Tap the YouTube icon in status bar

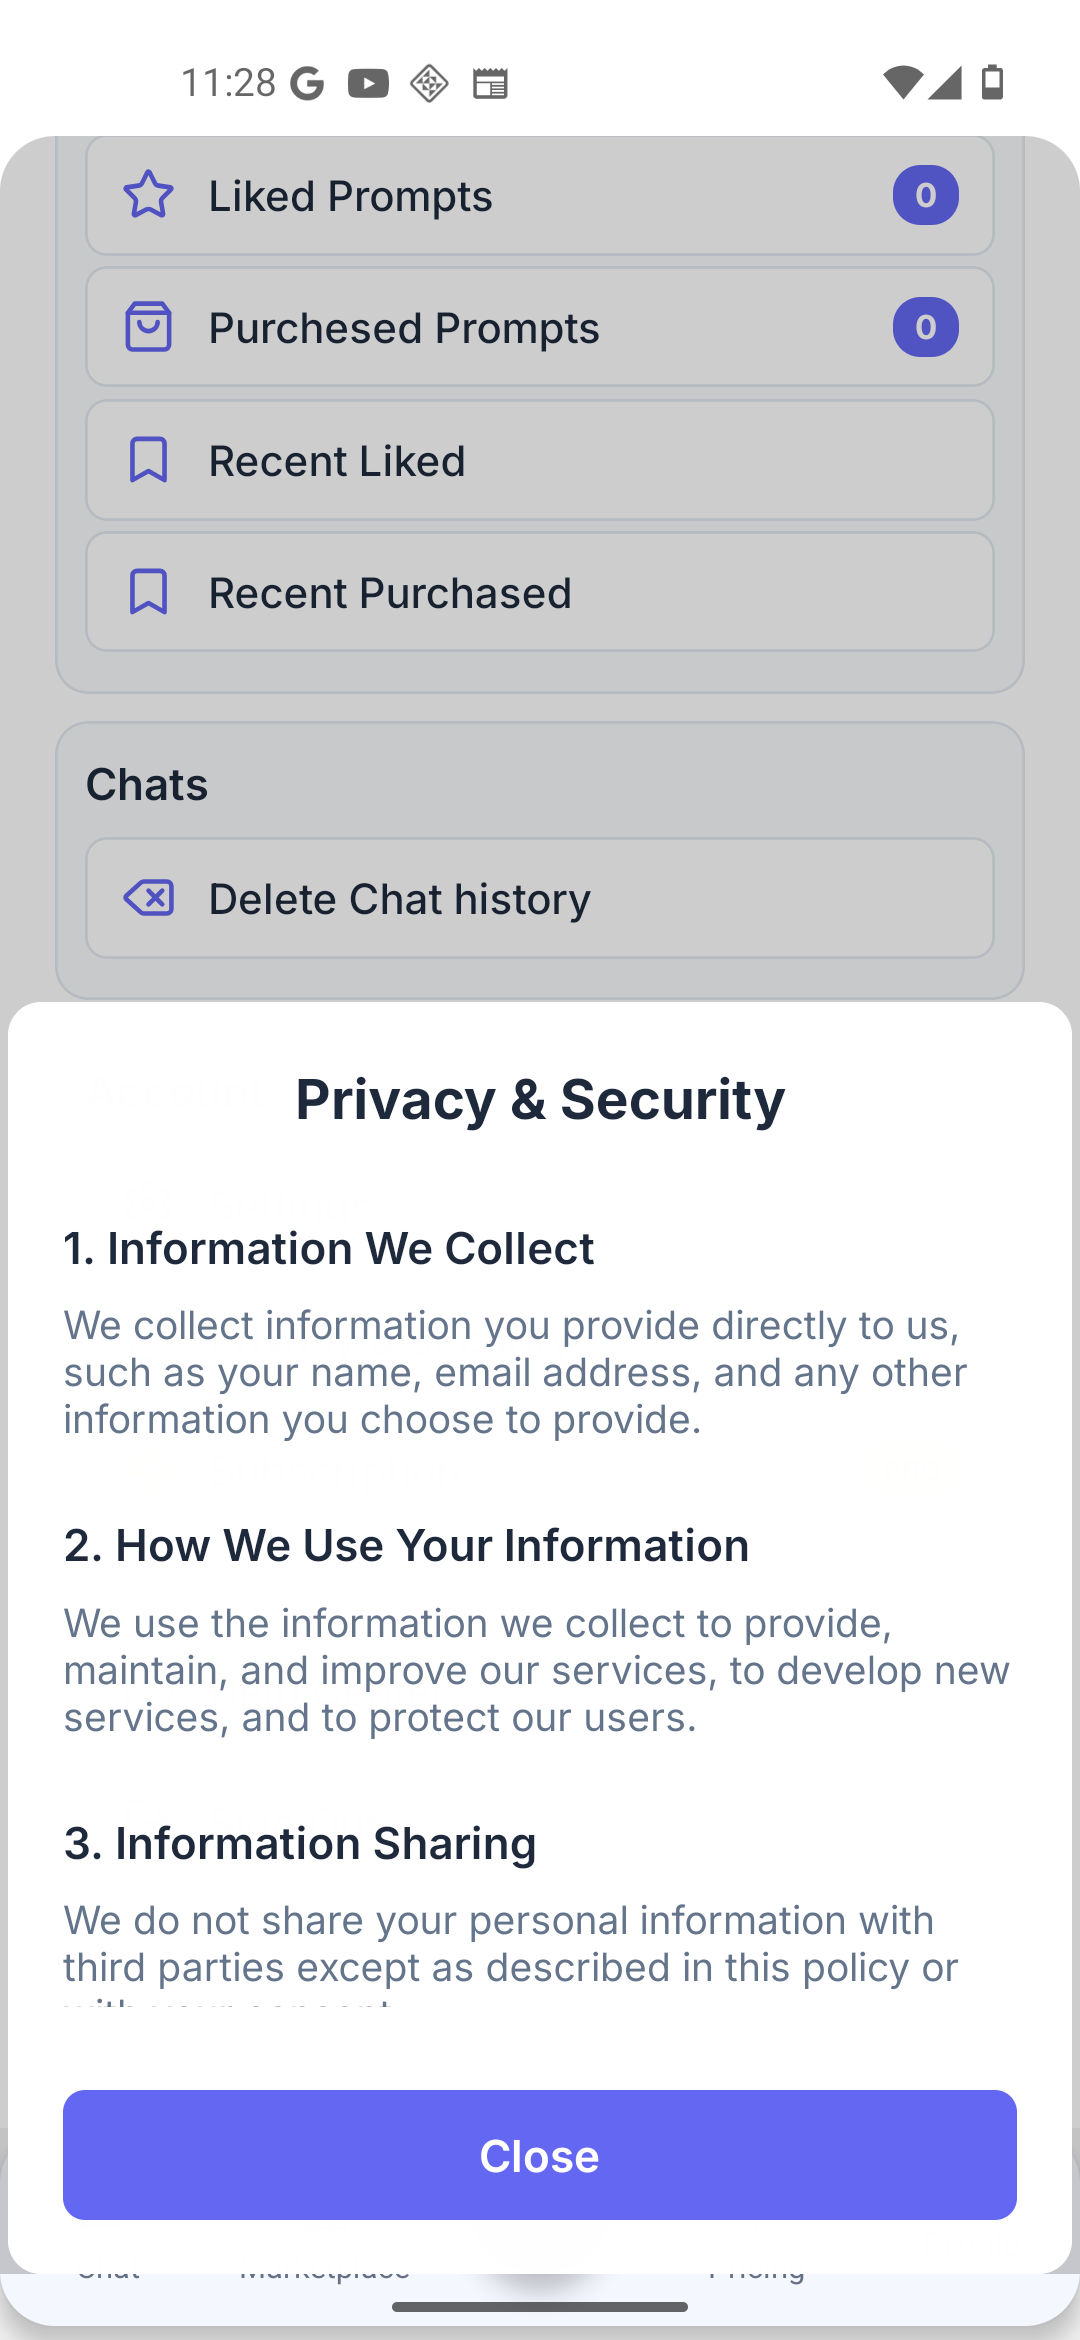tap(368, 83)
